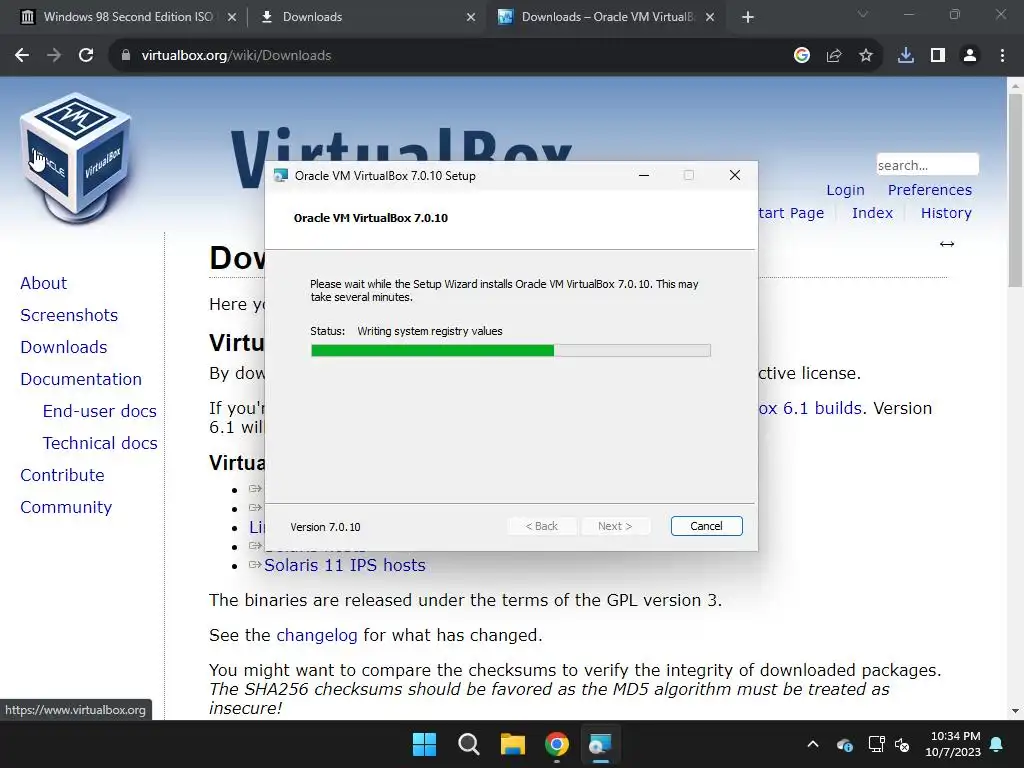The height and width of the screenshot is (768, 1024).
Task: Open About in the sidebar
Action: [x=43, y=283]
